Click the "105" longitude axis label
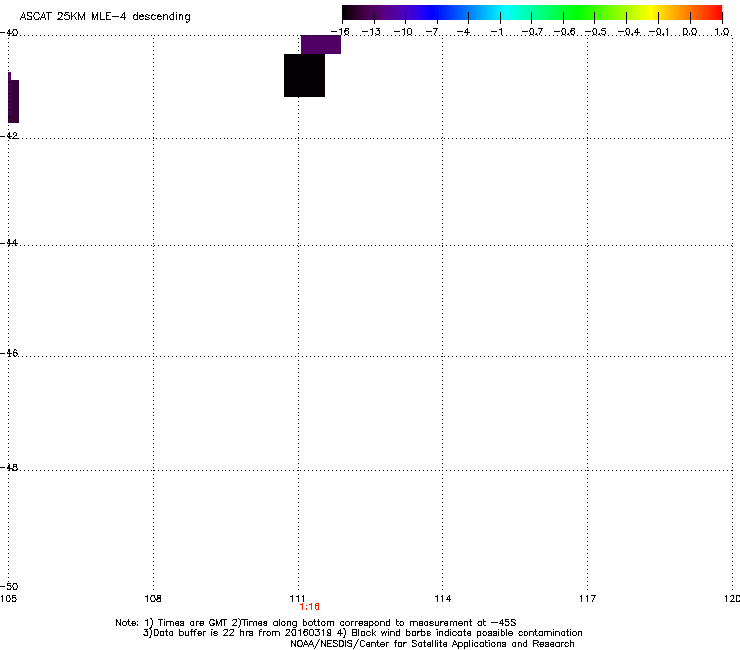 (x=8, y=599)
